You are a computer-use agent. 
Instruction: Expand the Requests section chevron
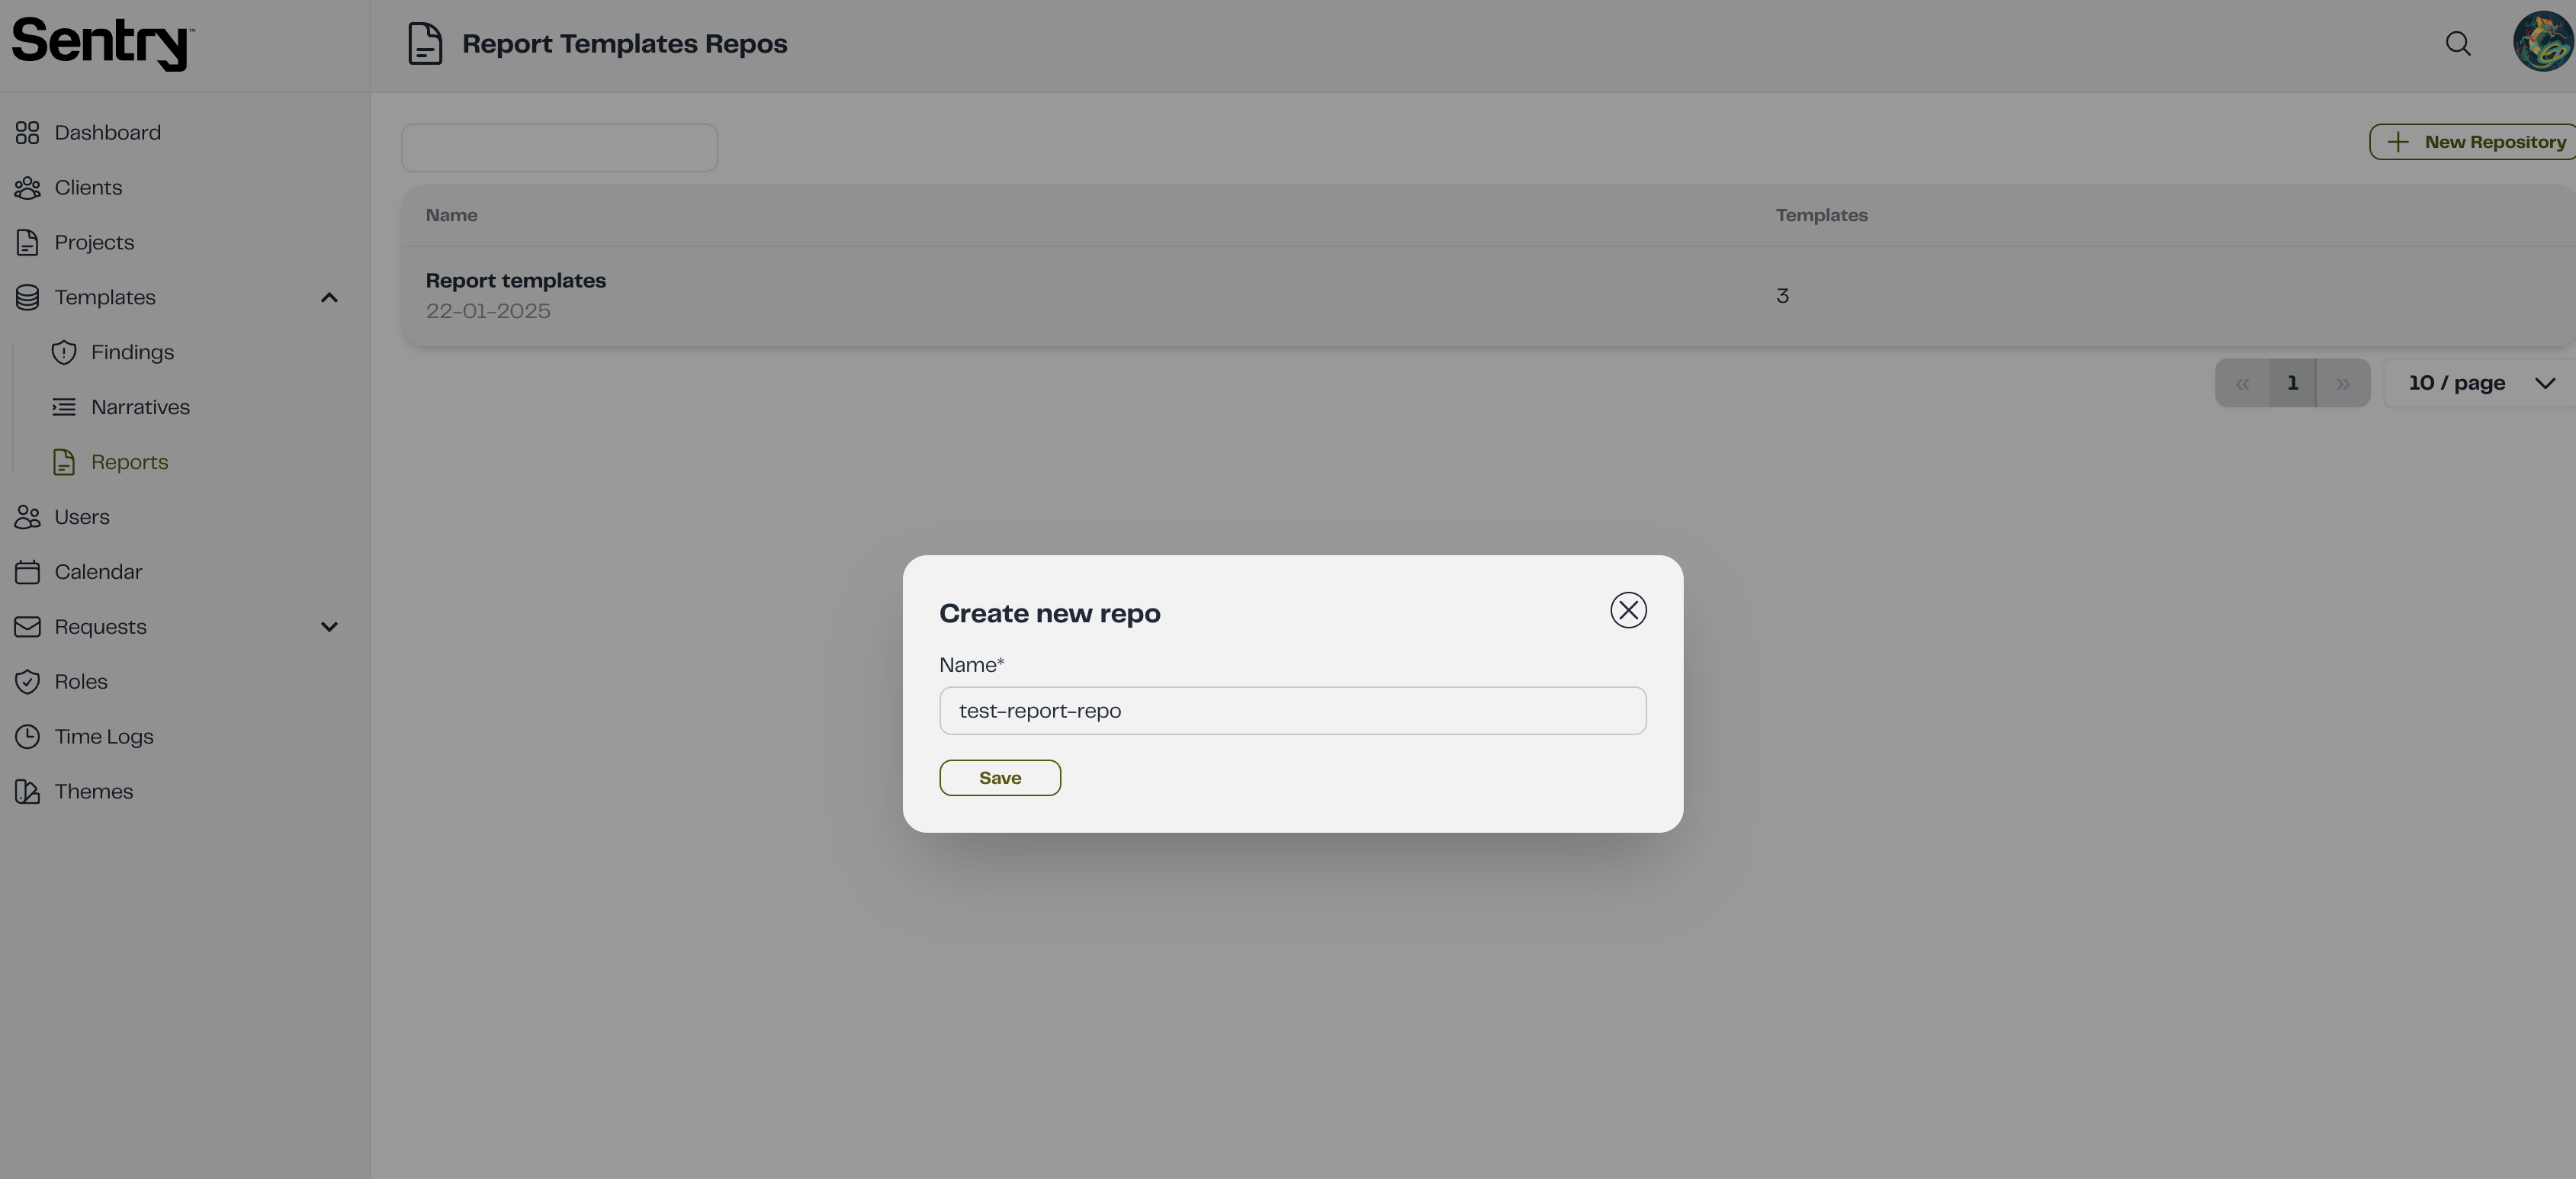click(329, 627)
